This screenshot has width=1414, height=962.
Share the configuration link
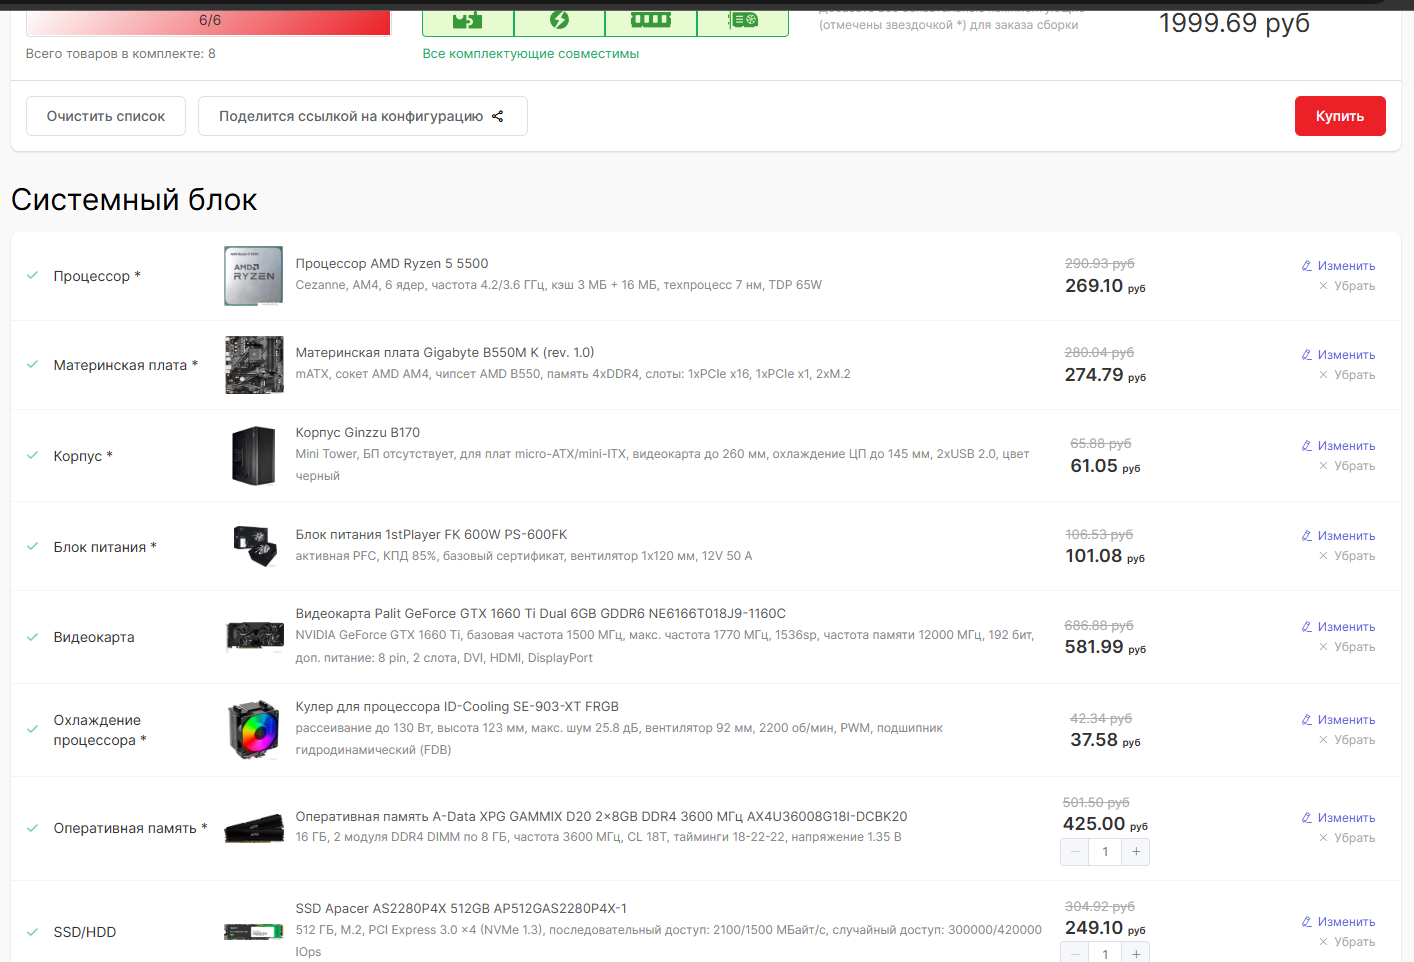tap(362, 116)
